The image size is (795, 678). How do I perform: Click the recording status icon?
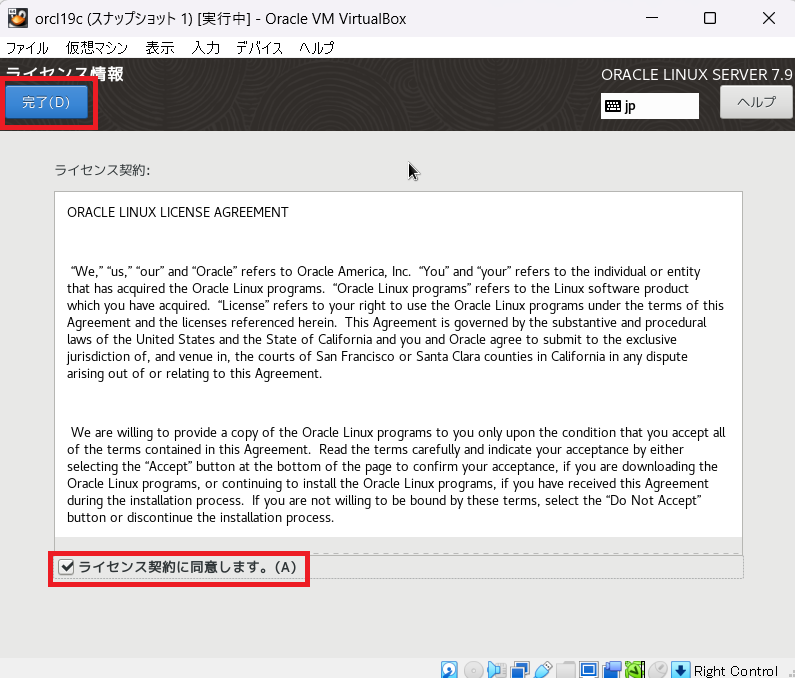click(x=612, y=669)
